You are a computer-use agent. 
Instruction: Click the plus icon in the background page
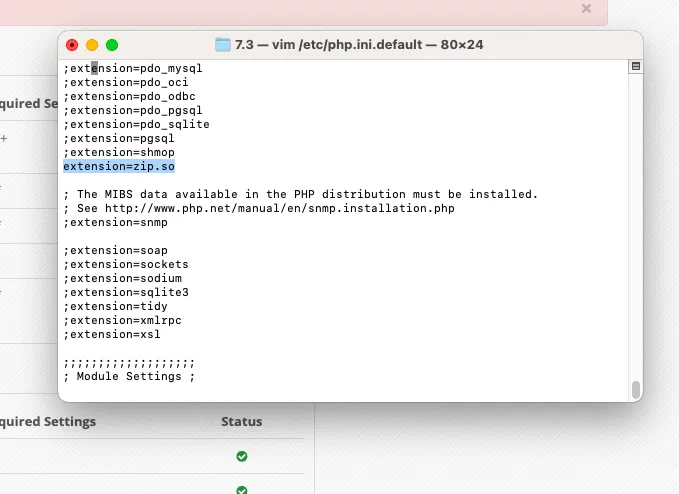pos(4,139)
